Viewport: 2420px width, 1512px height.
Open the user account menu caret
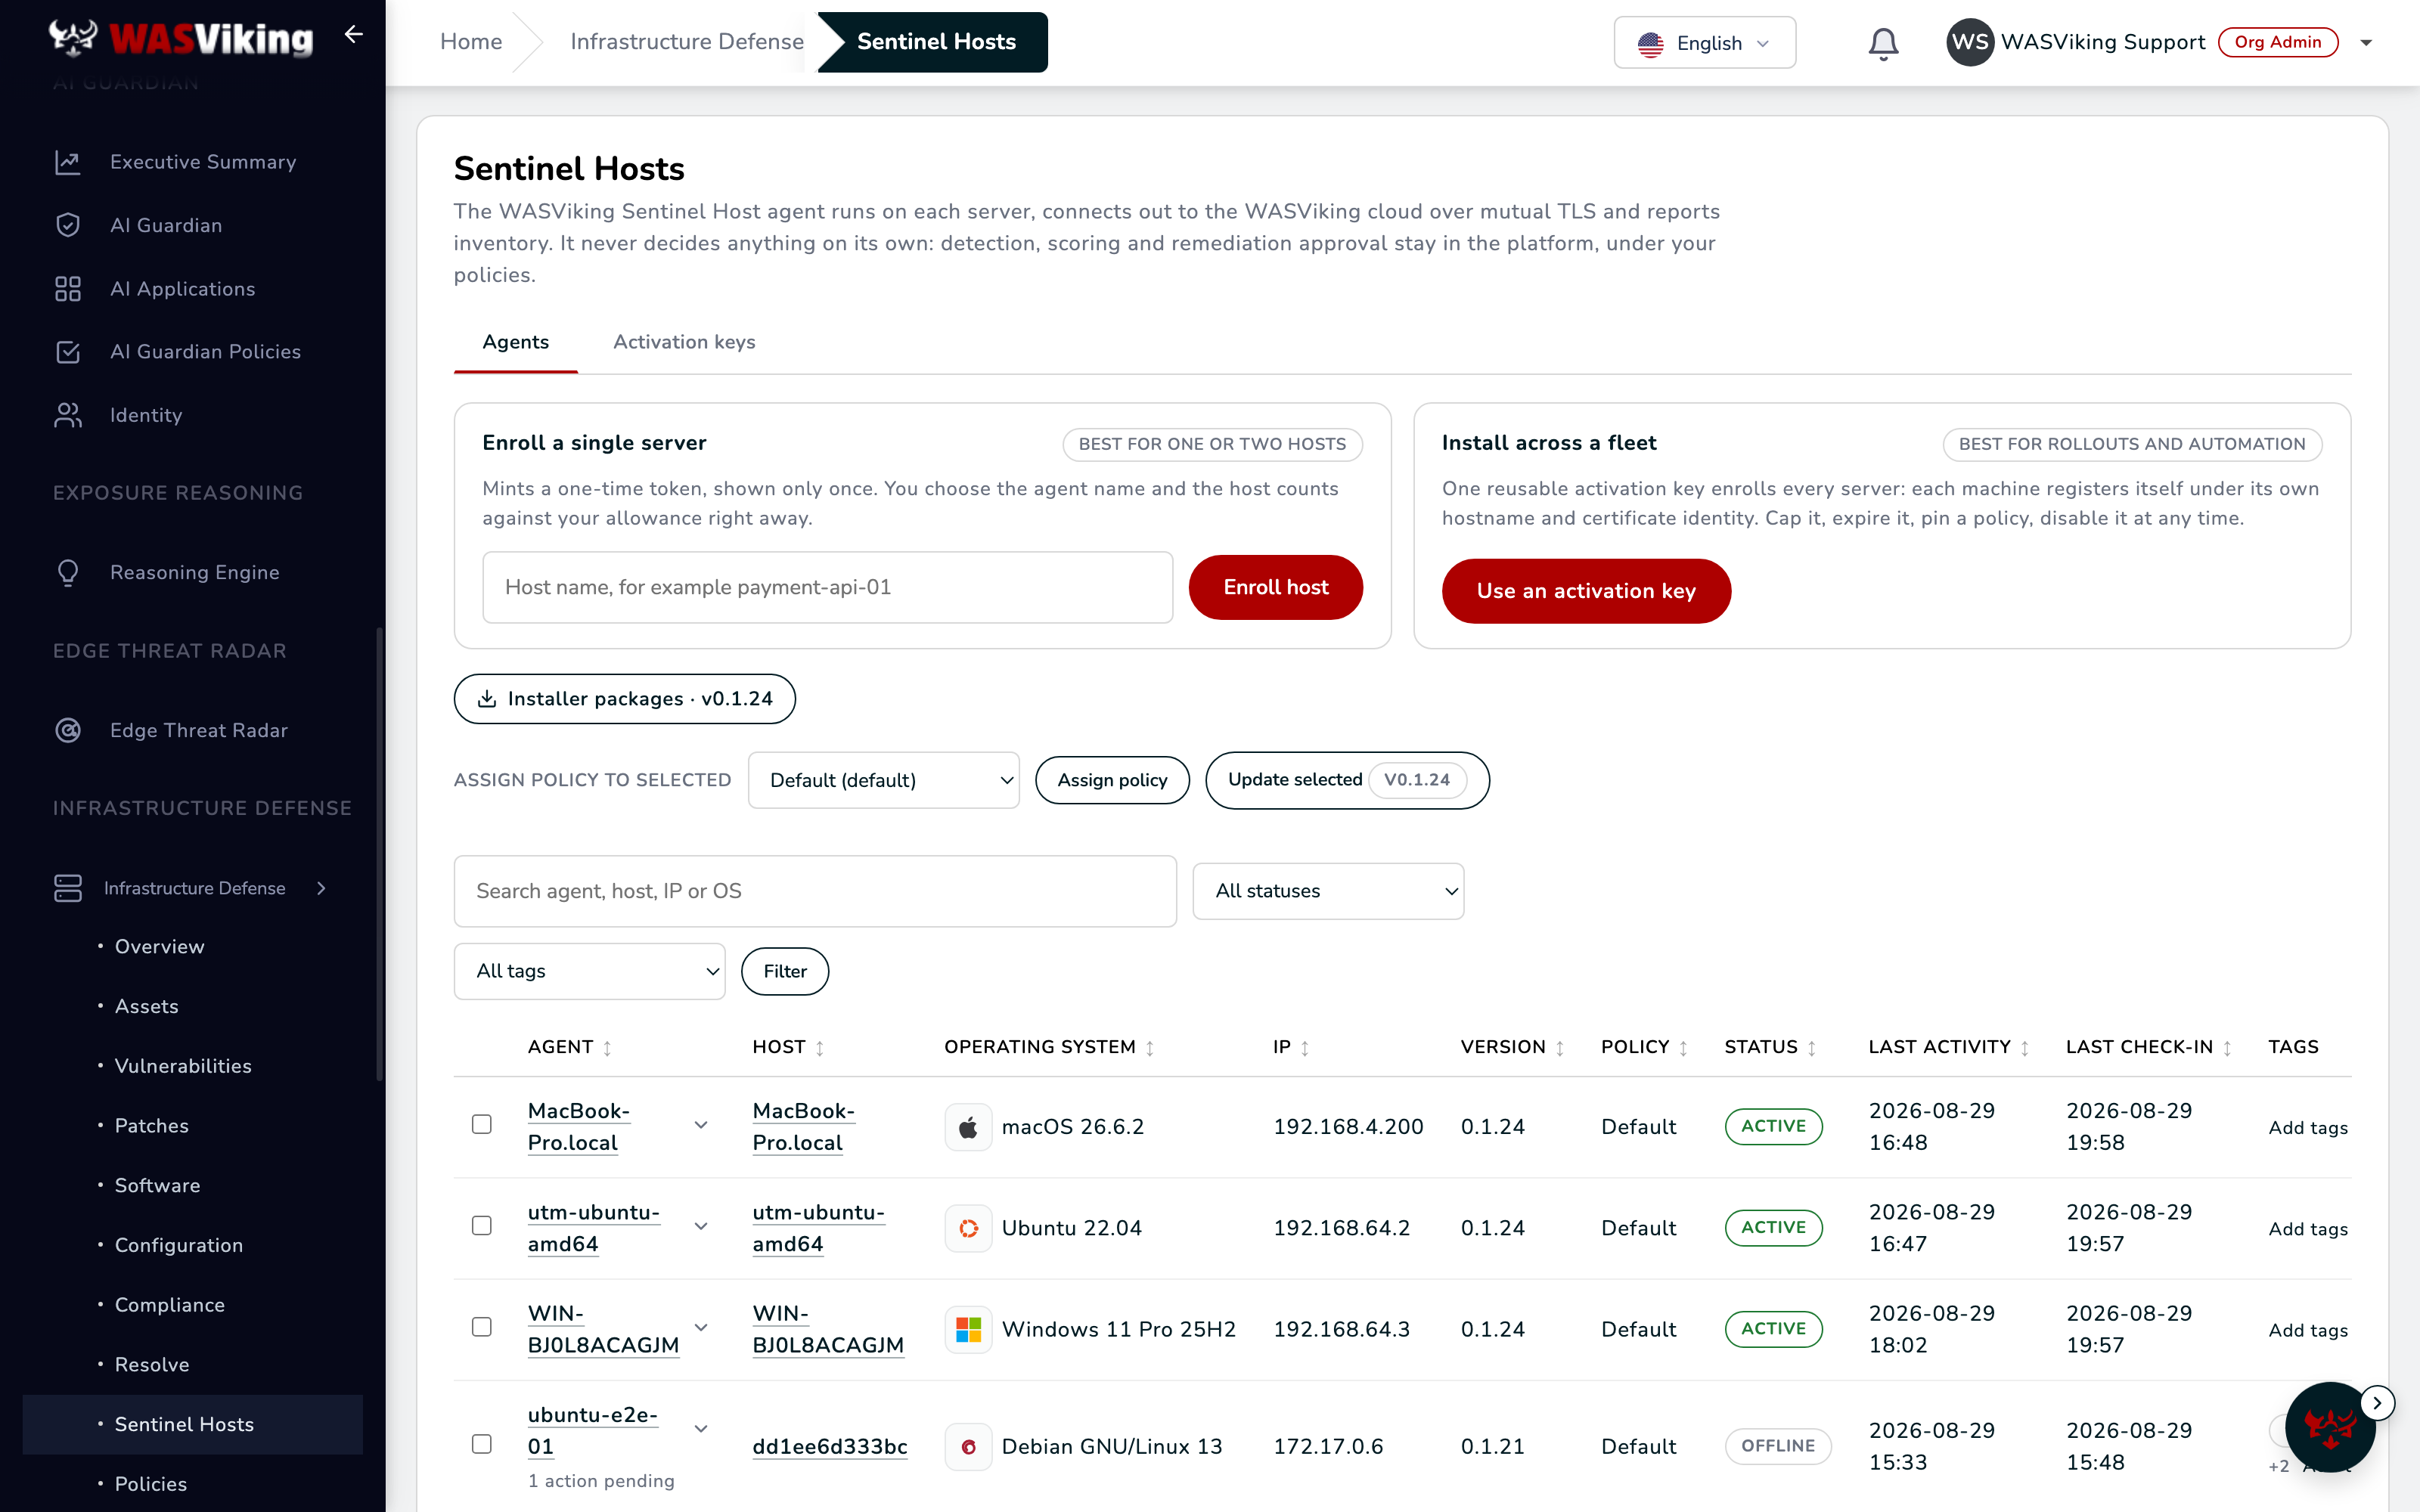pos(2366,43)
